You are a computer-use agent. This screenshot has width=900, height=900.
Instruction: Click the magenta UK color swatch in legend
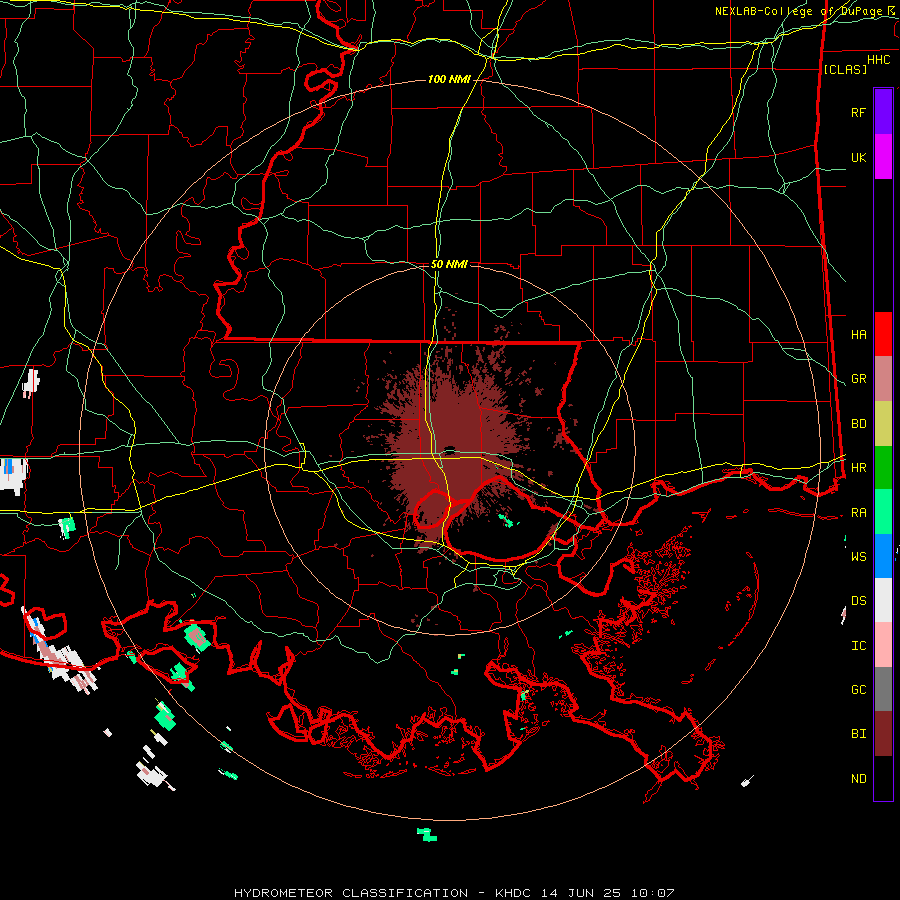[883, 157]
